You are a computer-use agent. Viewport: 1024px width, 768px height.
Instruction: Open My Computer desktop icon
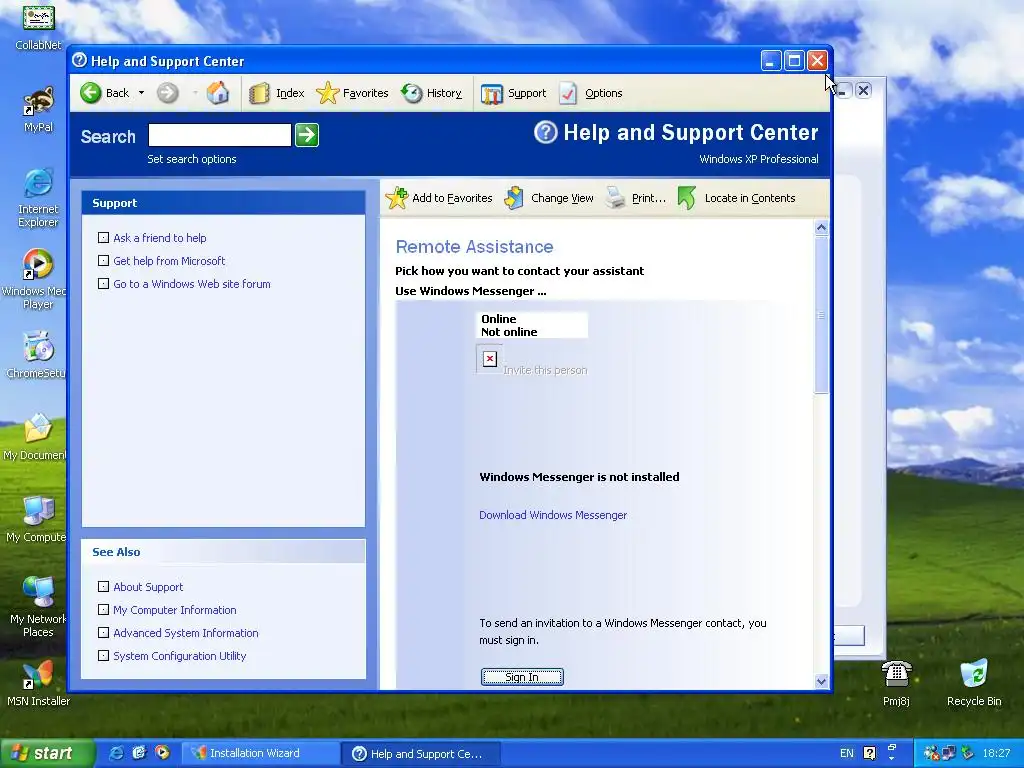click(x=36, y=520)
